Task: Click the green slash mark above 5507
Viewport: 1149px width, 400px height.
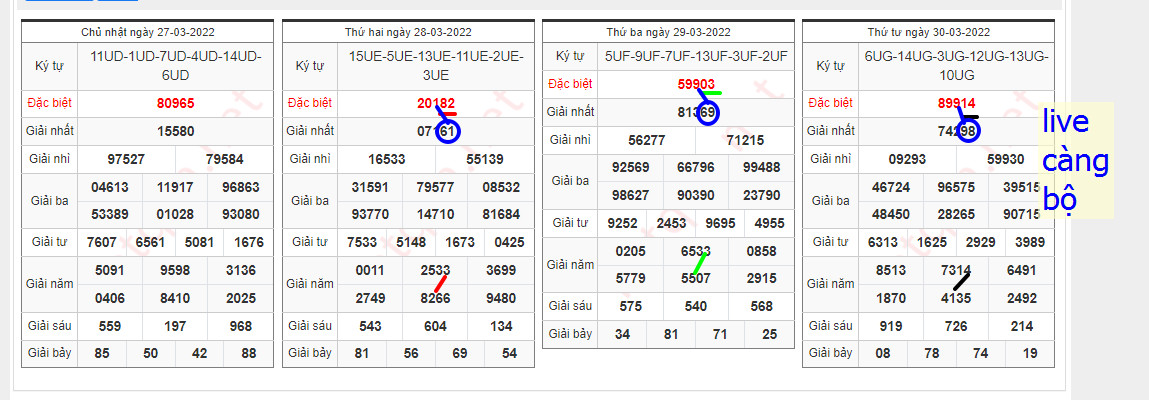Action: (x=701, y=264)
